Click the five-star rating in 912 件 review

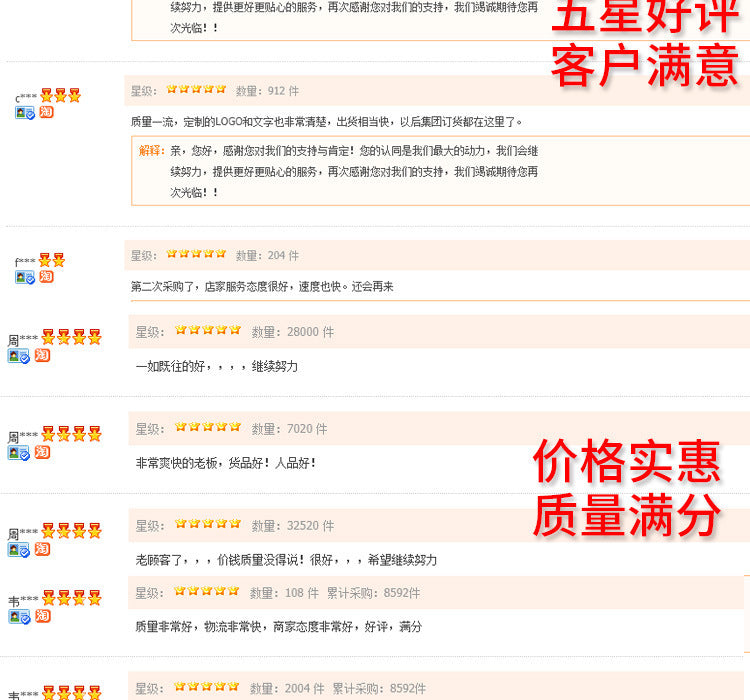pyautogui.click(x=196, y=89)
